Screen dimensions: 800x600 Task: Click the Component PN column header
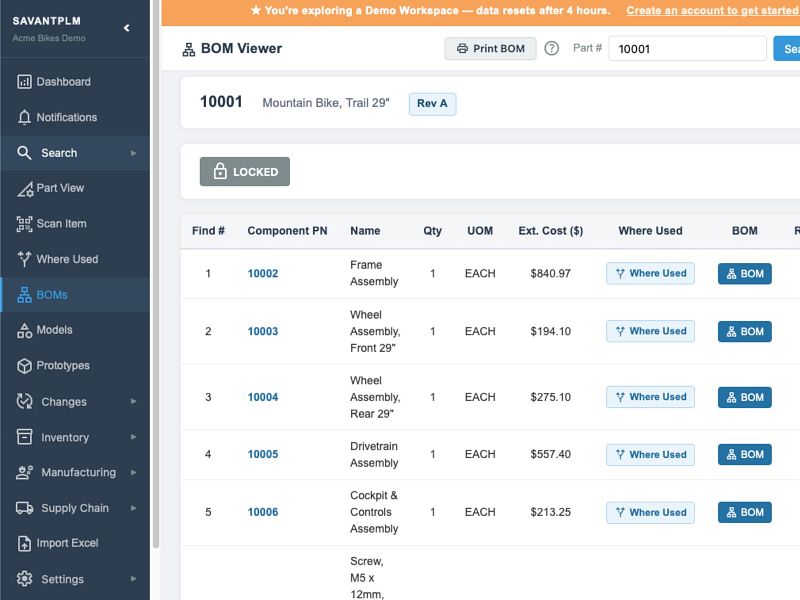coord(287,231)
